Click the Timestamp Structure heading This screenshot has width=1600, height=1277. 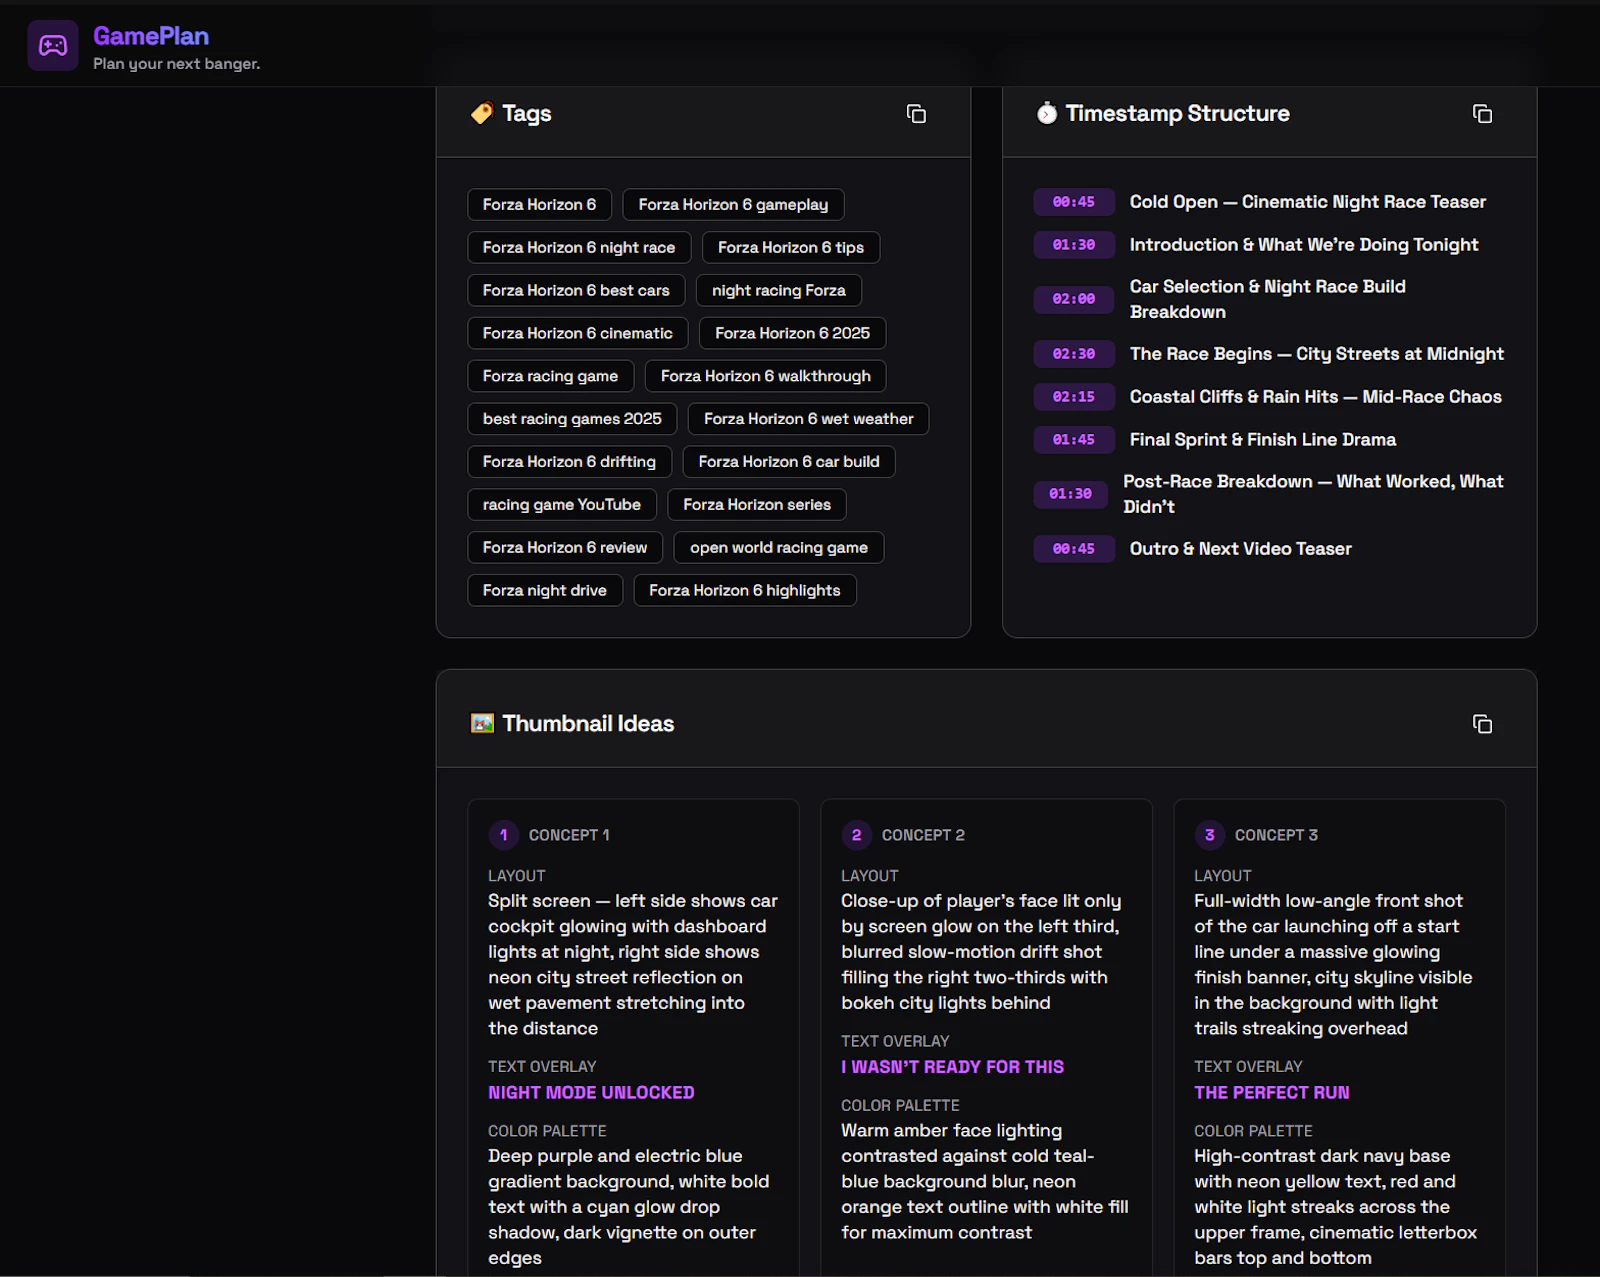[1178, 114]
